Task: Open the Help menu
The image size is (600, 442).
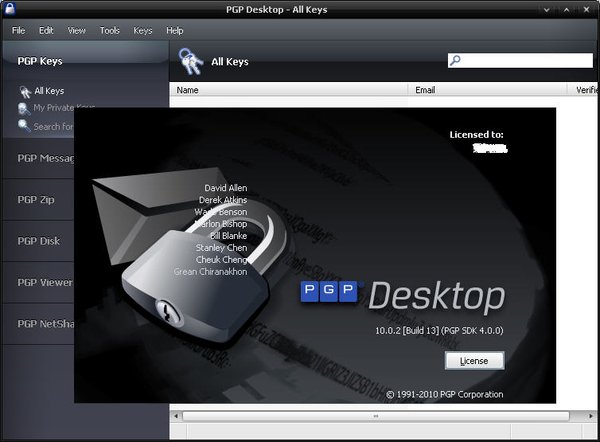Action: point(174,30)
